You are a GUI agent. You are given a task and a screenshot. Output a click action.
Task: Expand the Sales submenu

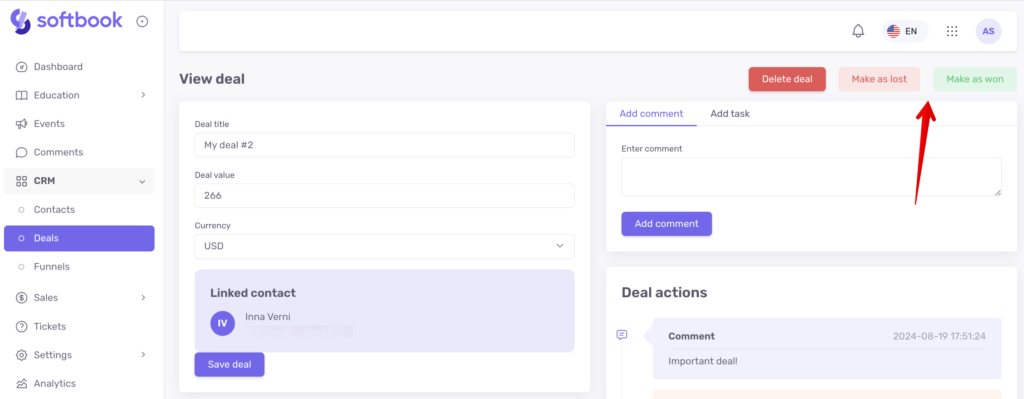[x=79, y=298]
